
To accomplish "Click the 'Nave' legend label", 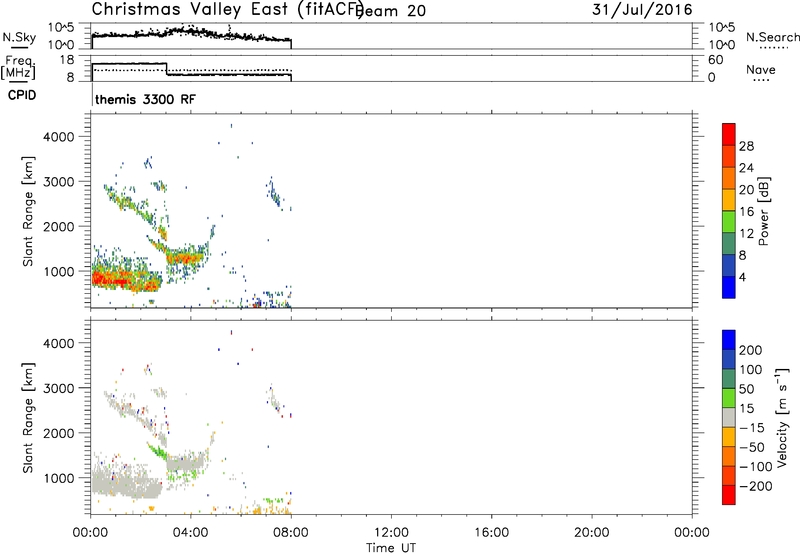I will 761,69.
